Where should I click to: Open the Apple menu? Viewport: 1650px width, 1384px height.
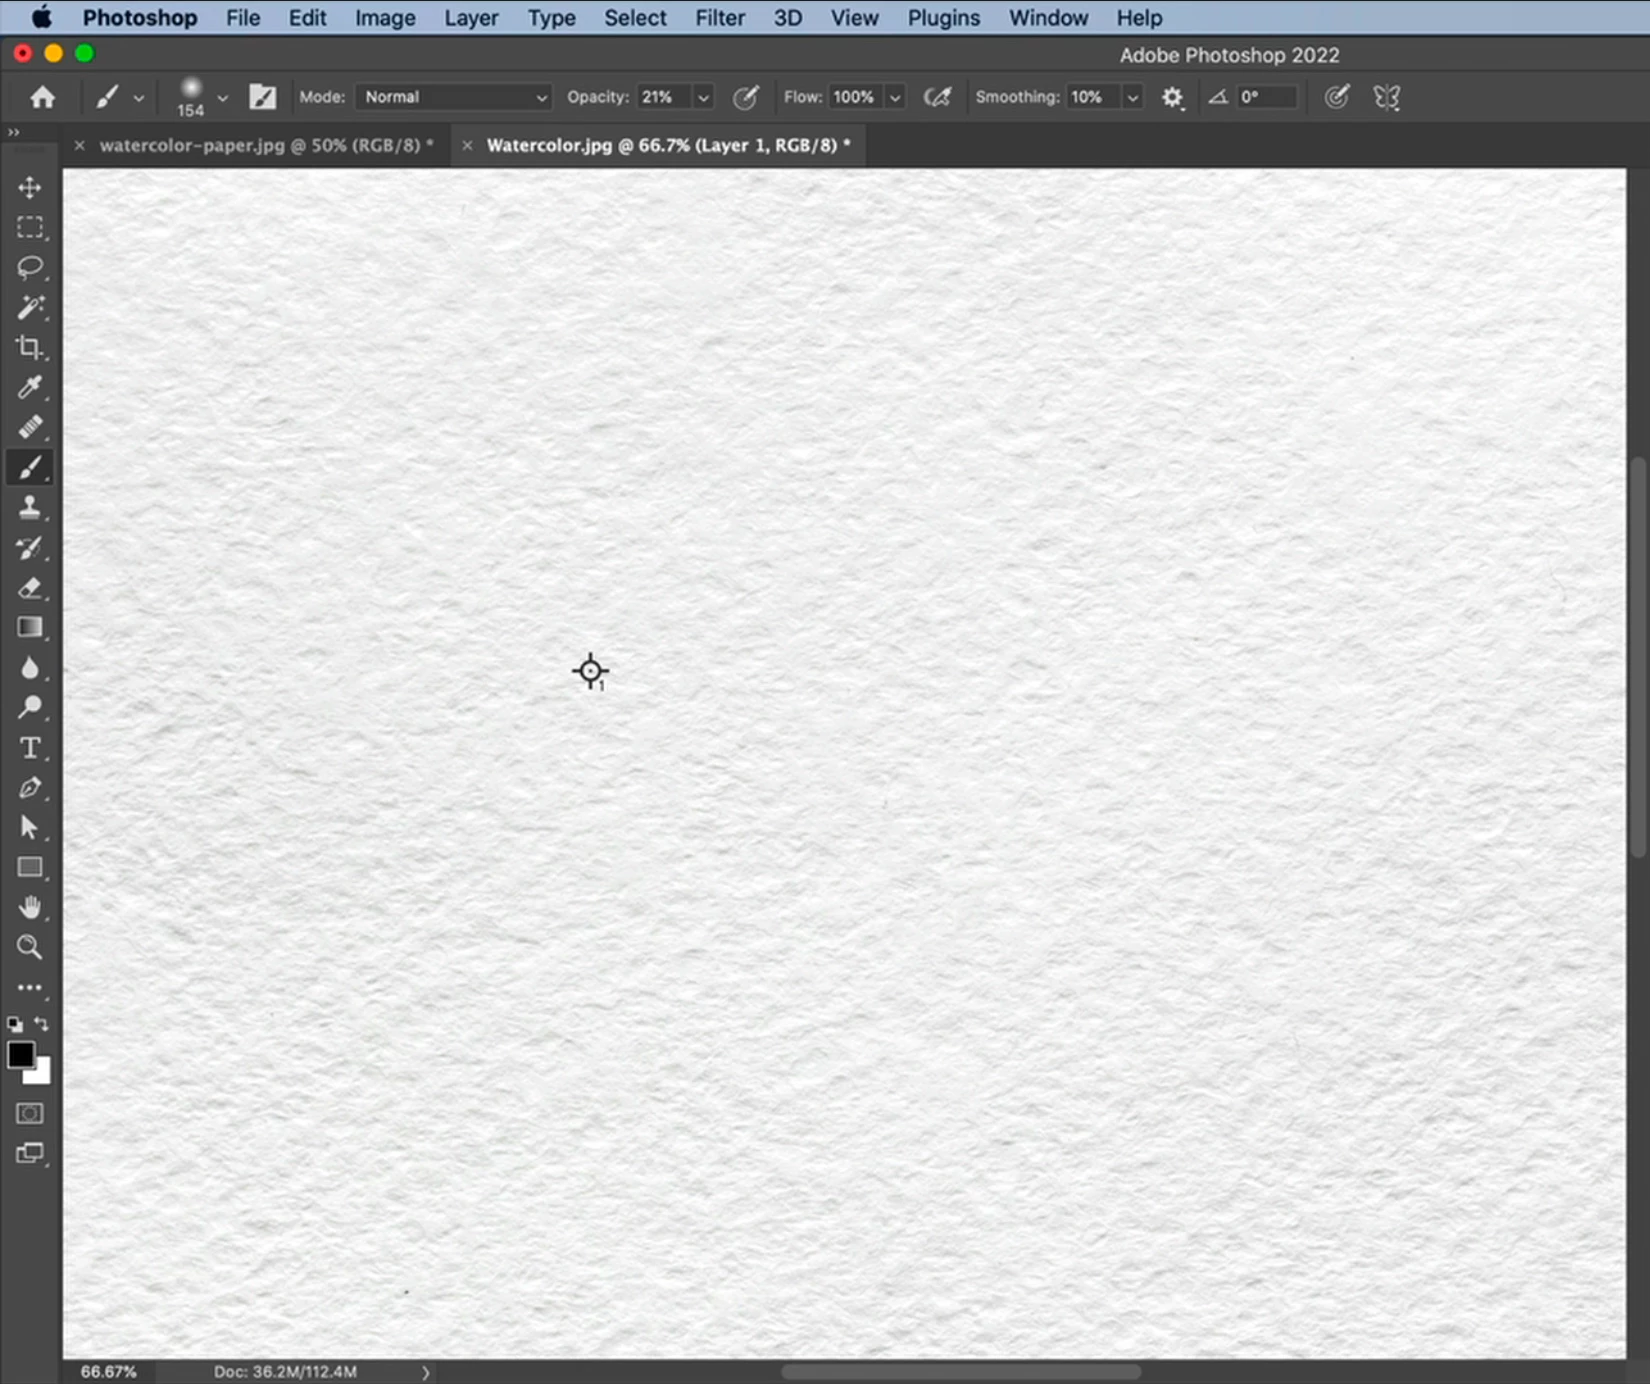coord(41,17)
